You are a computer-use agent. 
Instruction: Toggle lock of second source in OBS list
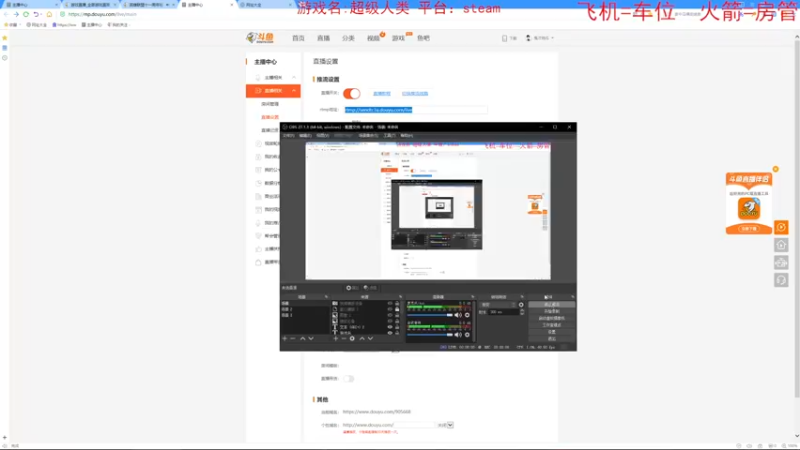pos(397,309)
